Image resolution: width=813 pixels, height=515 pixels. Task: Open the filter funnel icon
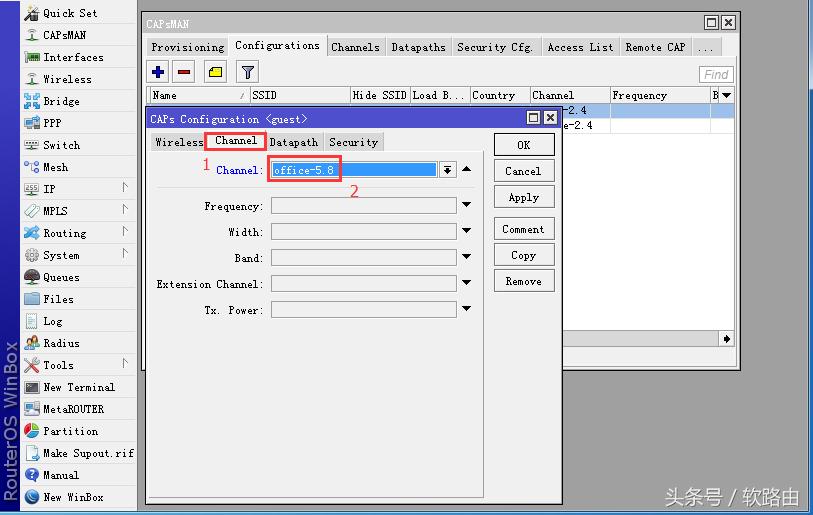point(247,72)
